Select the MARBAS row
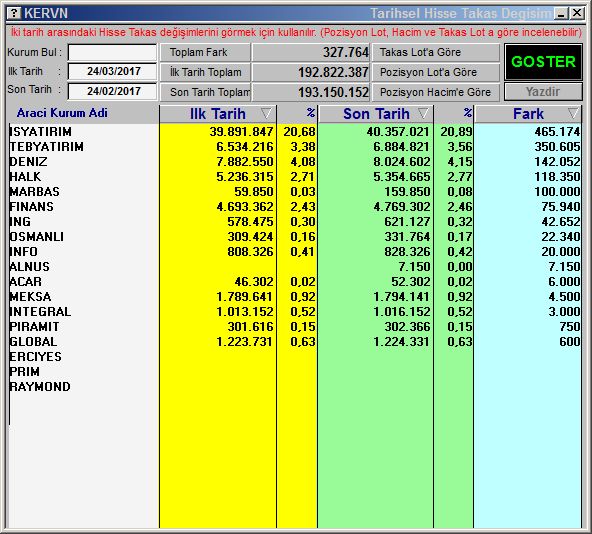The height and width of the screenshot is (534, 592). 294,192
